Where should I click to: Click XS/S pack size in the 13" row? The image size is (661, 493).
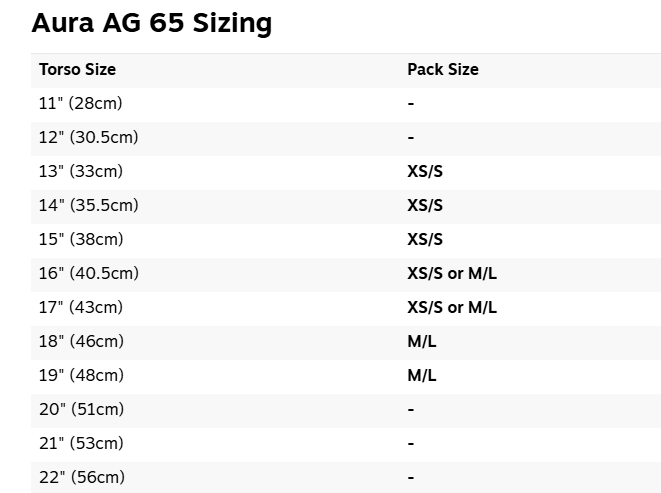425,171
